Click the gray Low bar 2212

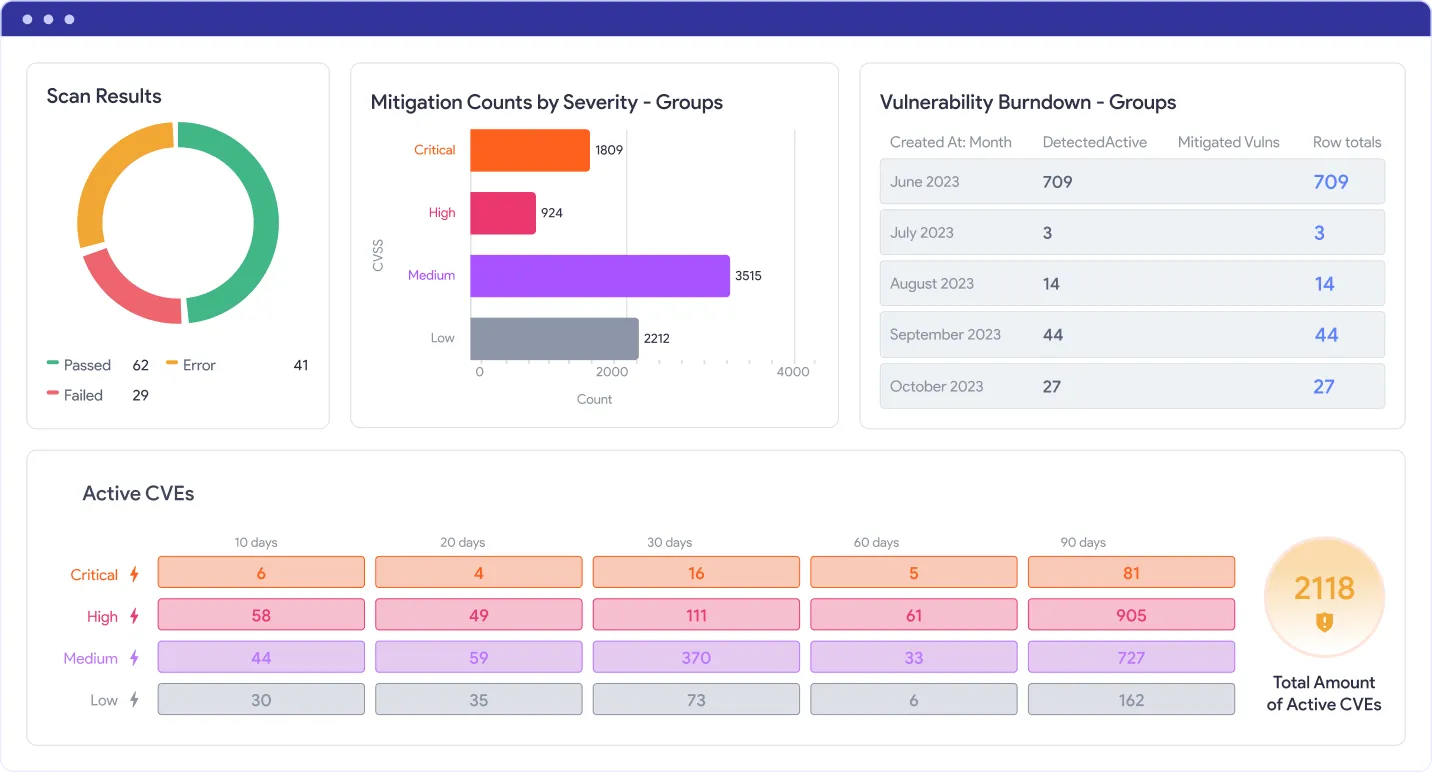click(x=555, y=338)
